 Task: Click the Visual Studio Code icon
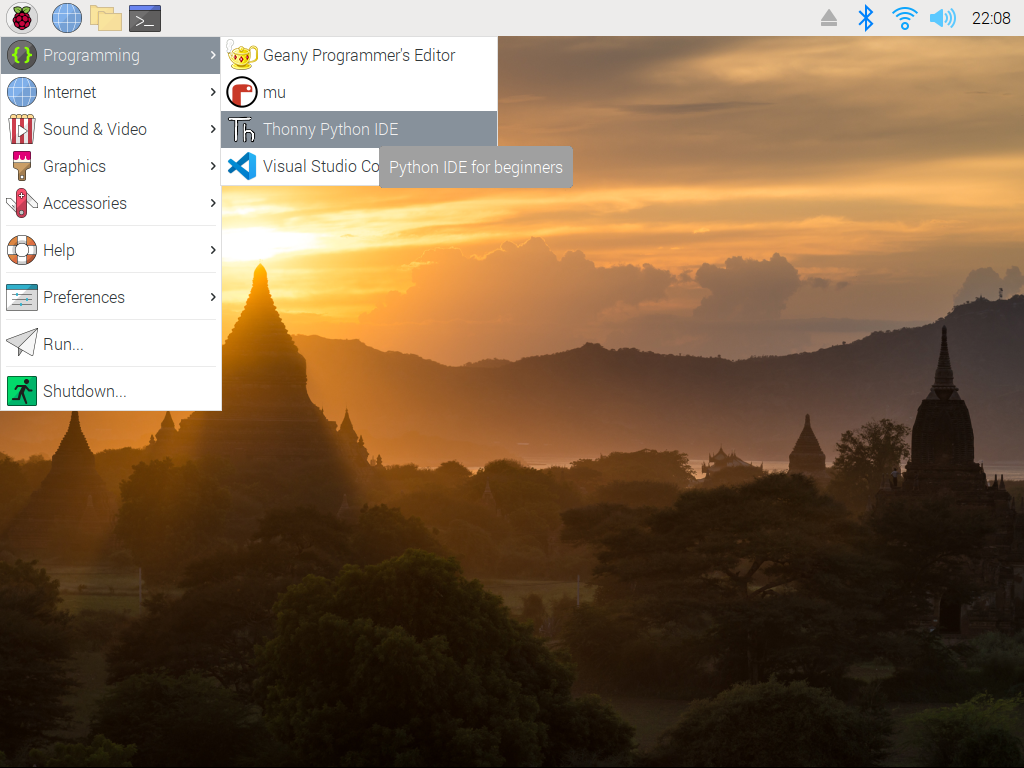click(242, 166)
